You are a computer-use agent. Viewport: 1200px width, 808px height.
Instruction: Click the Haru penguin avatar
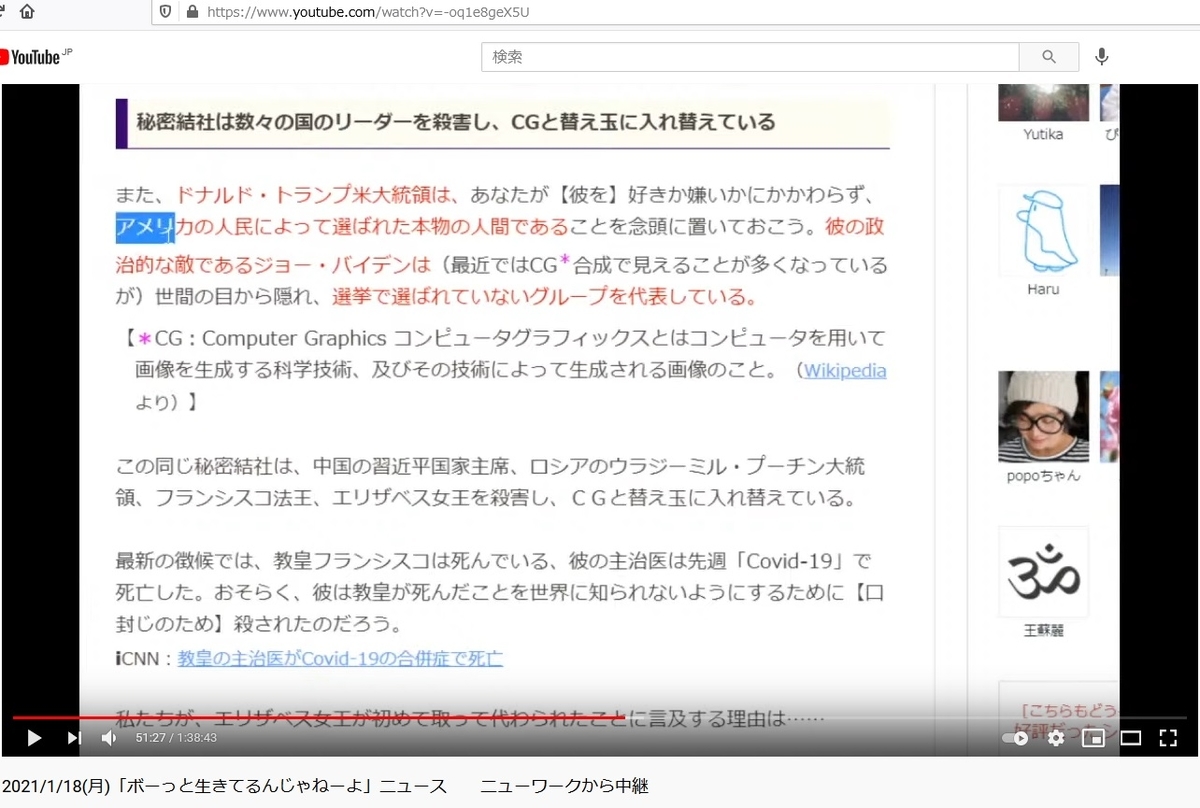[x=1043, y=231]
